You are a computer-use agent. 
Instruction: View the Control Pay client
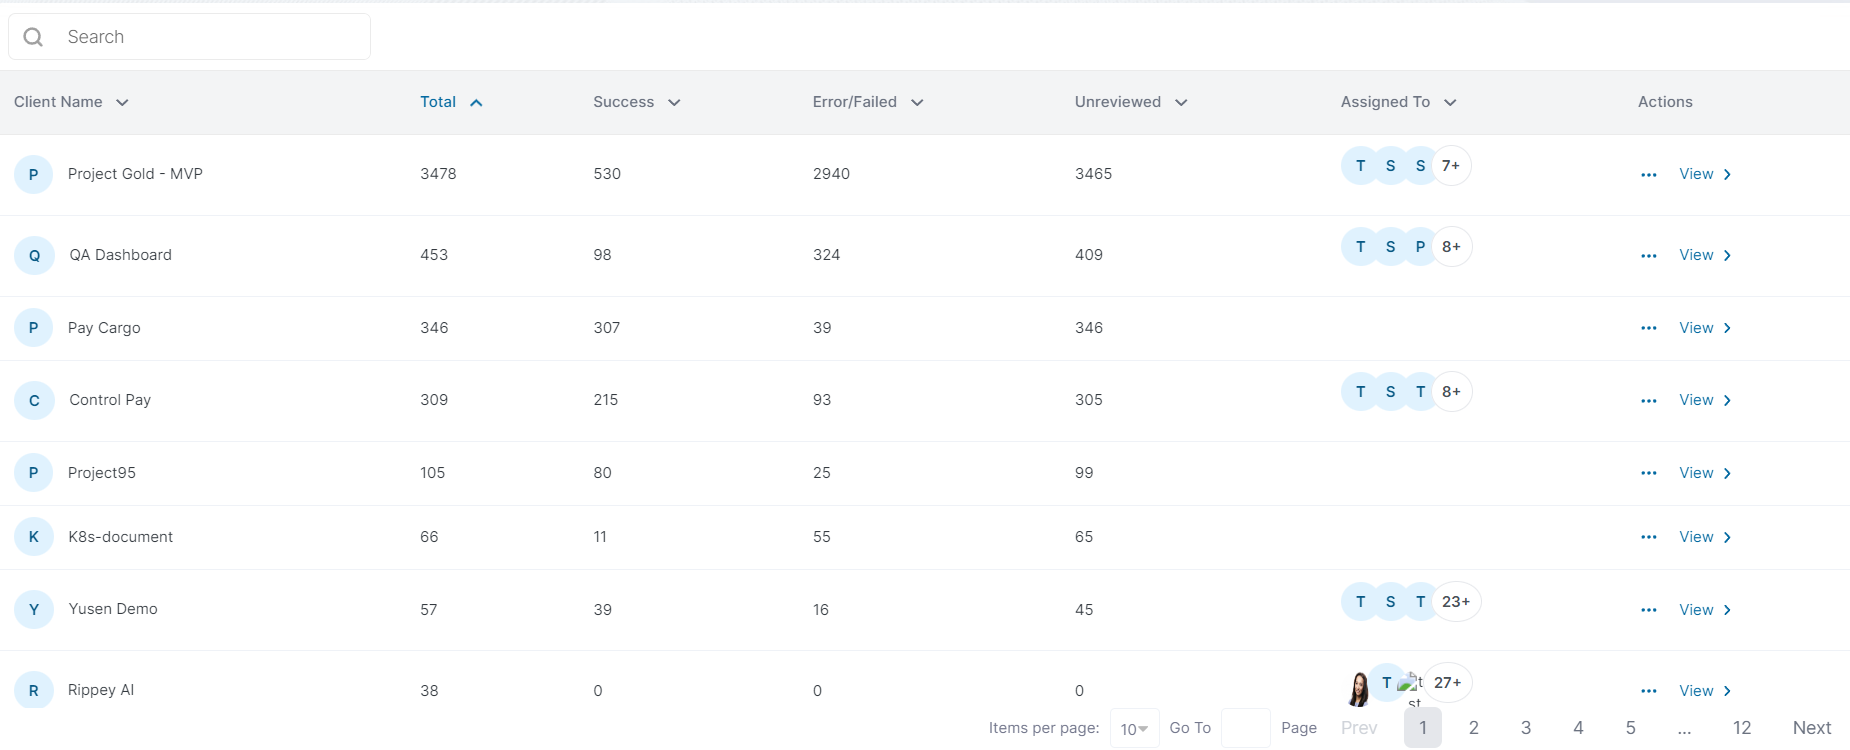[1705, 400]
